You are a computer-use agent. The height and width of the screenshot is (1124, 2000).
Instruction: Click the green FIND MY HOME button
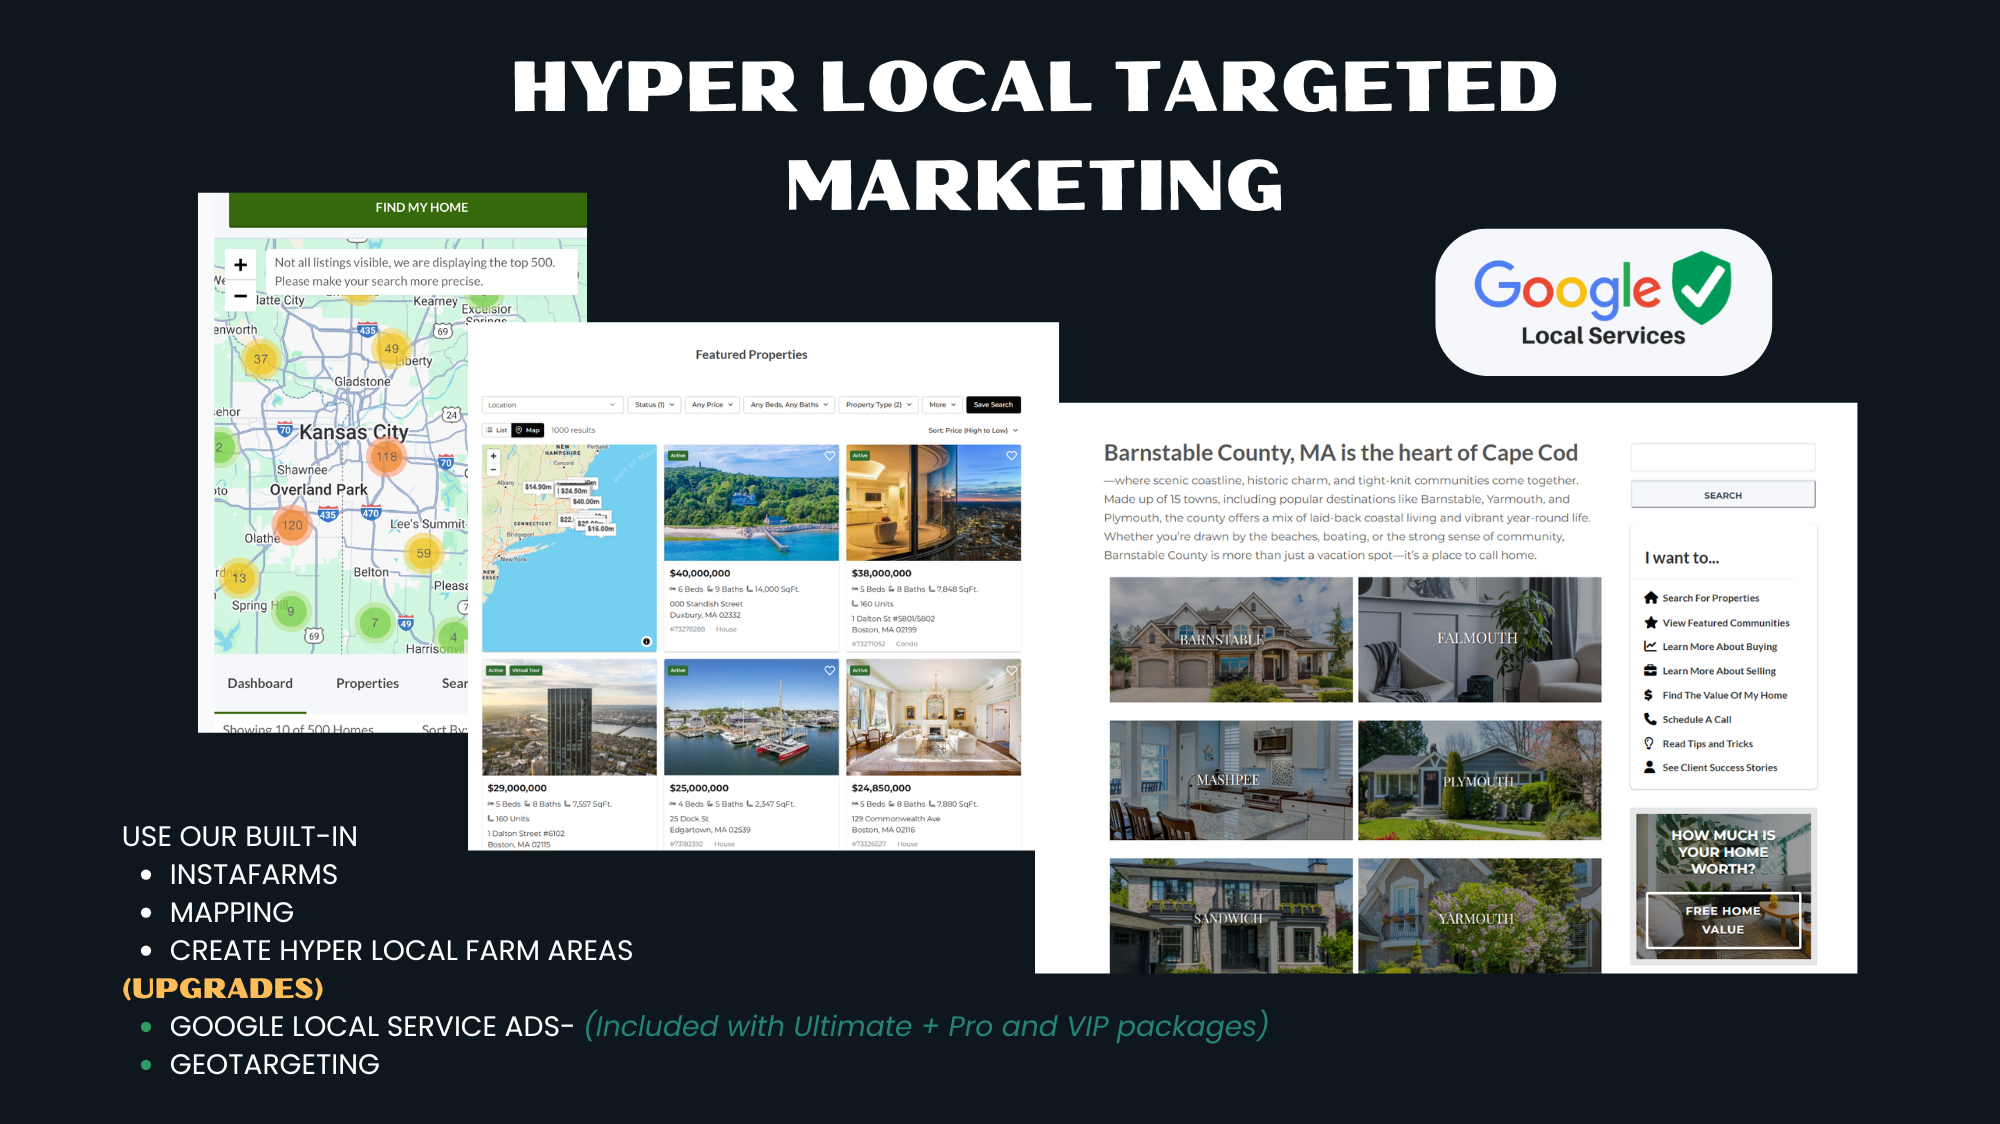[x=408, y=208]
